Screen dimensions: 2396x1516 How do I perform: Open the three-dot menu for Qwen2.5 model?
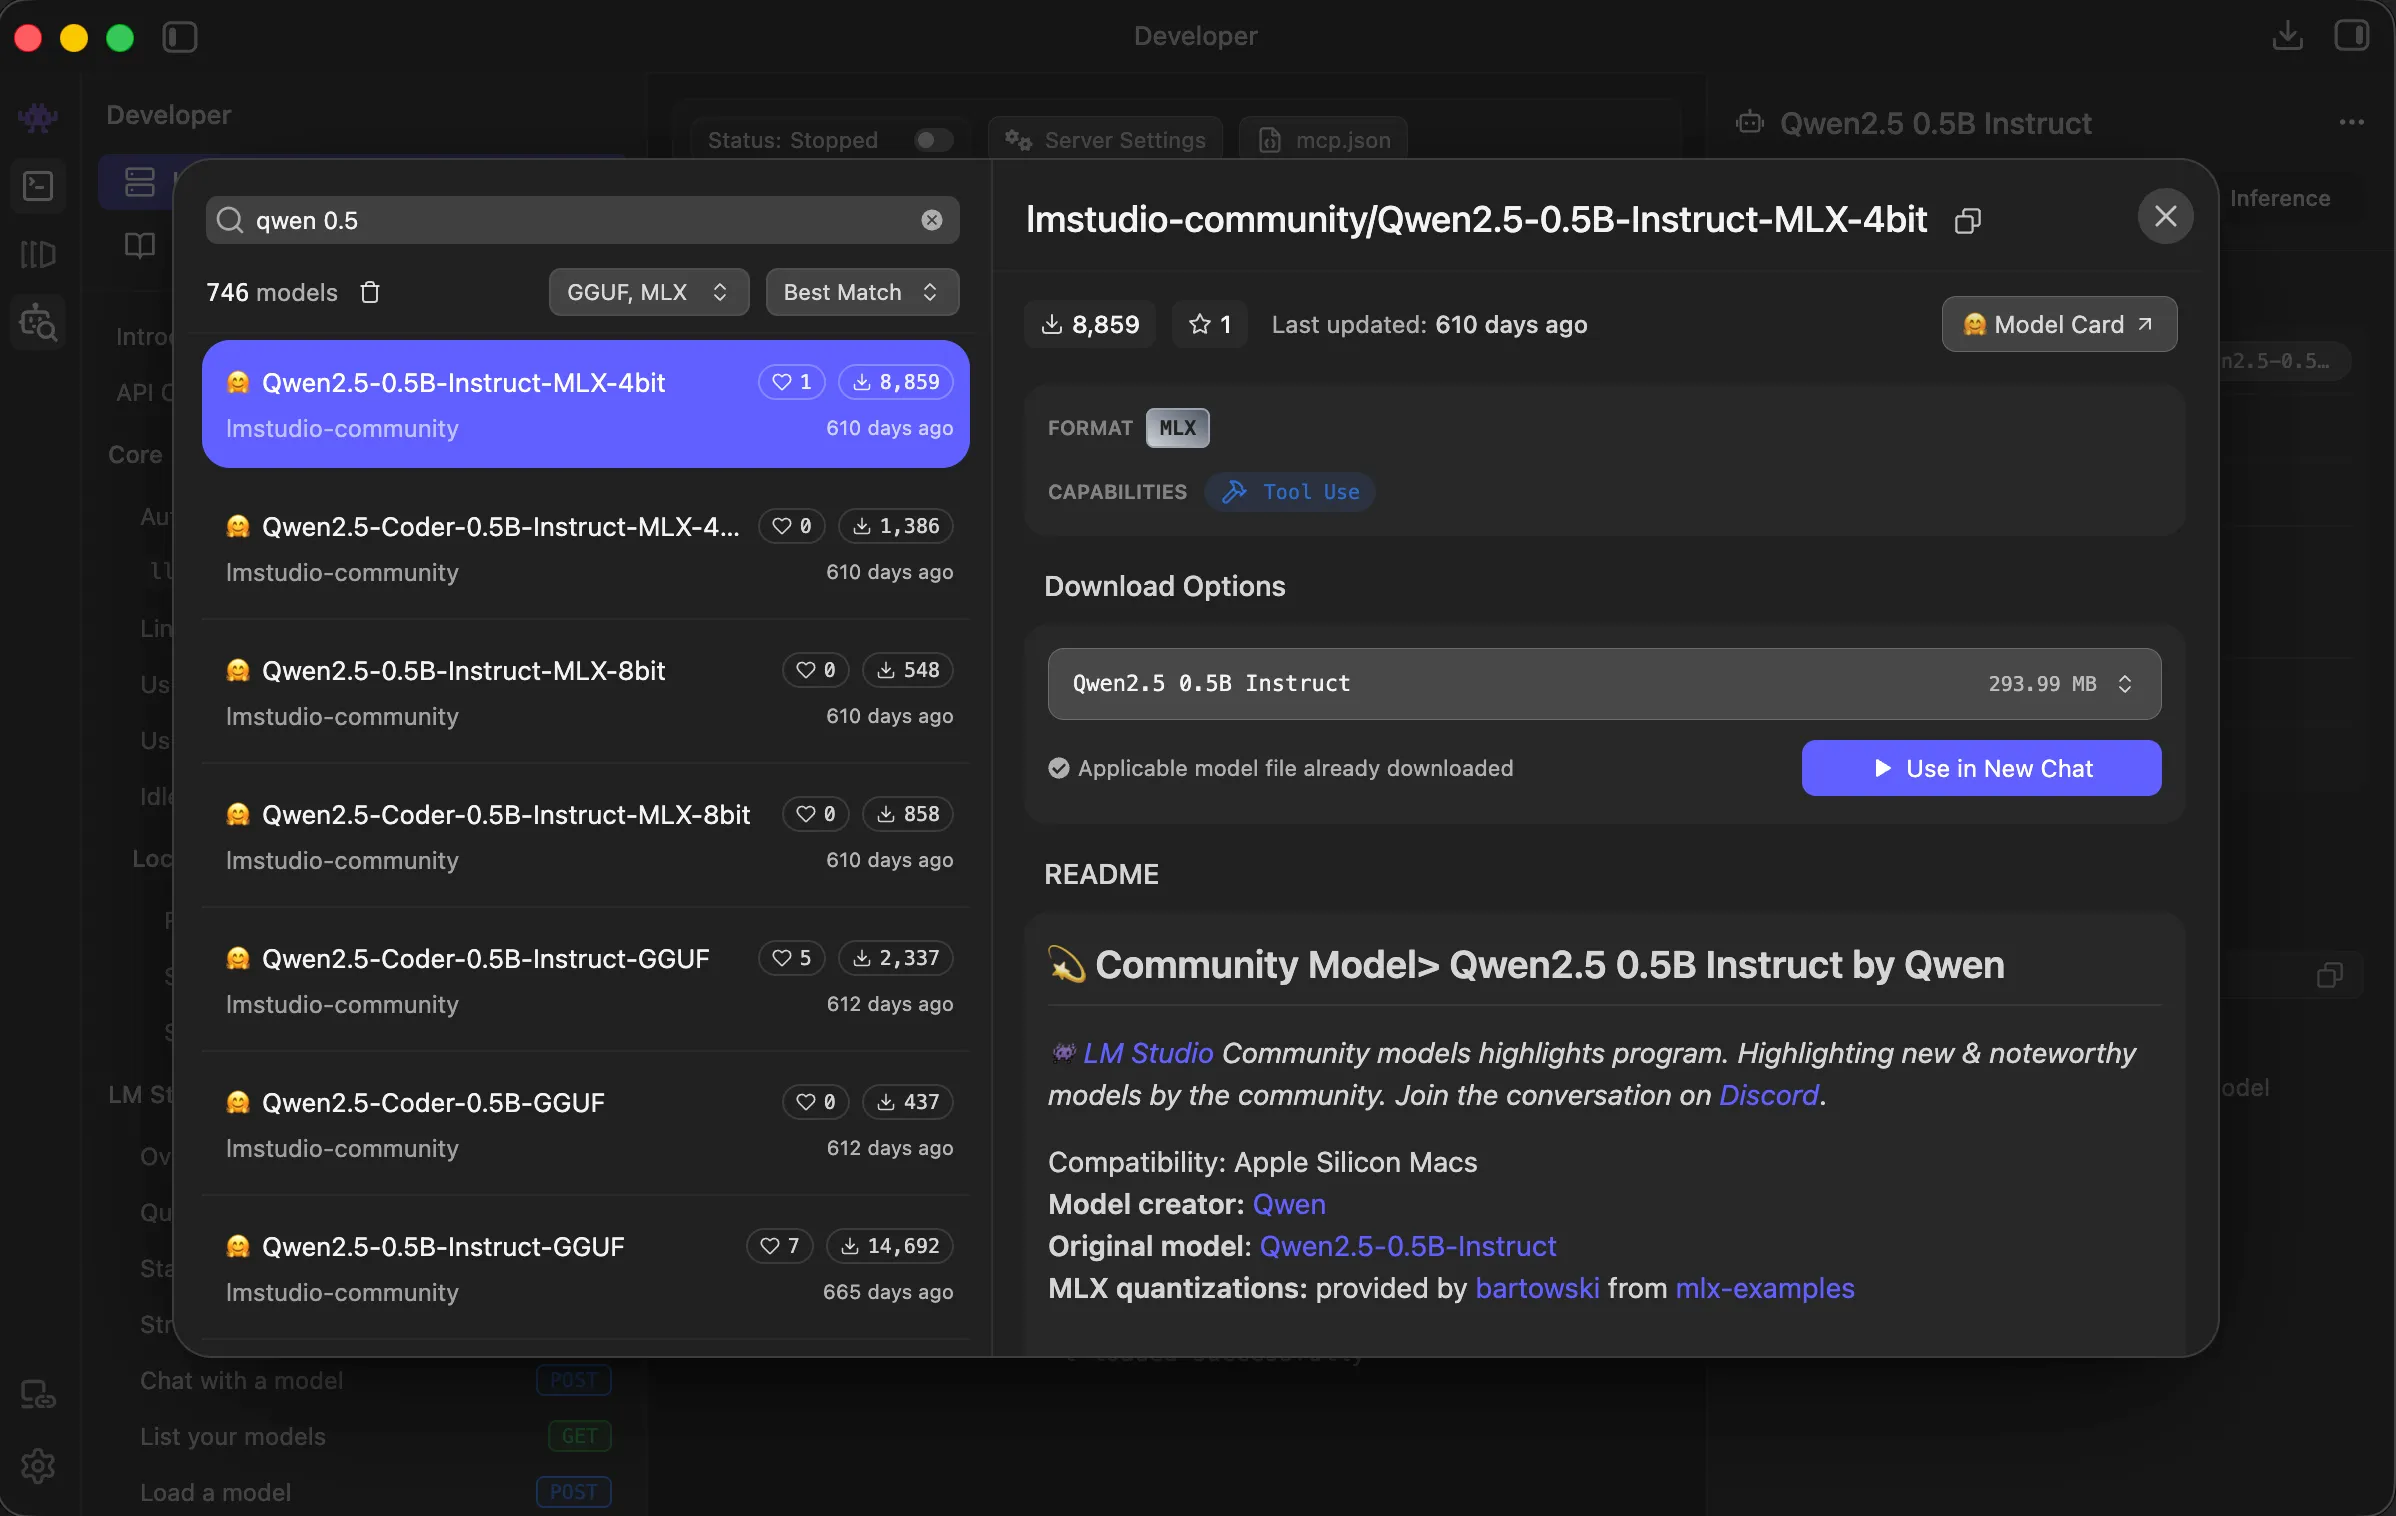2351,122
